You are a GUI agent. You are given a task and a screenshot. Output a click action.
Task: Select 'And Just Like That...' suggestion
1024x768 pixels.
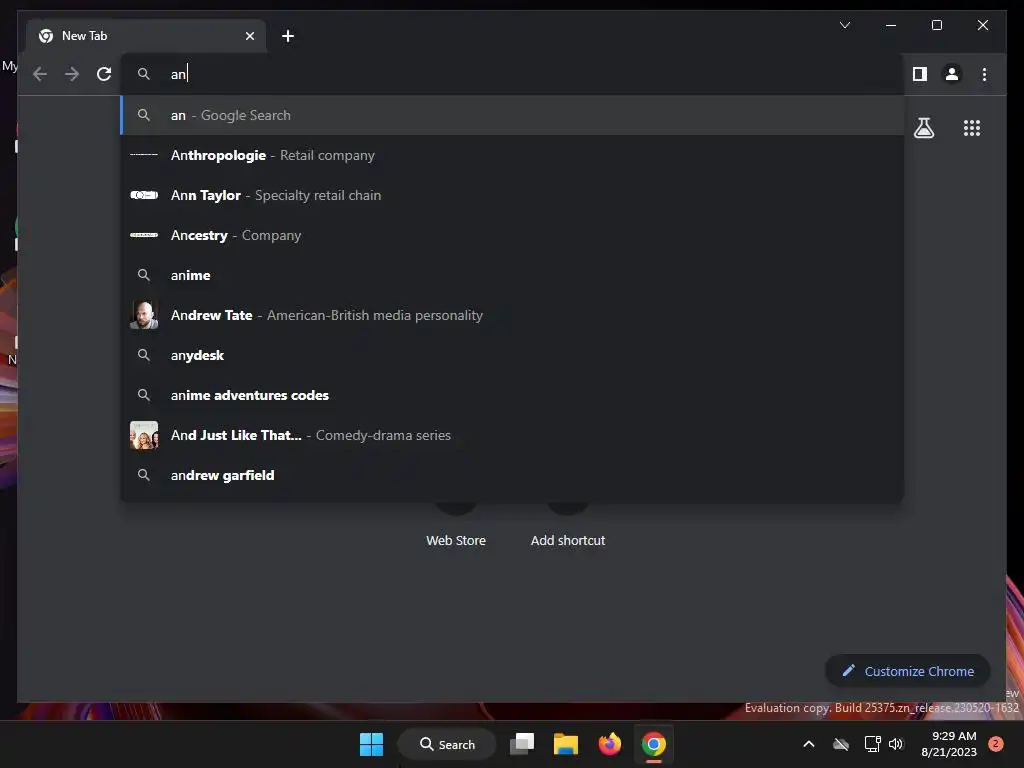(513, 435)
